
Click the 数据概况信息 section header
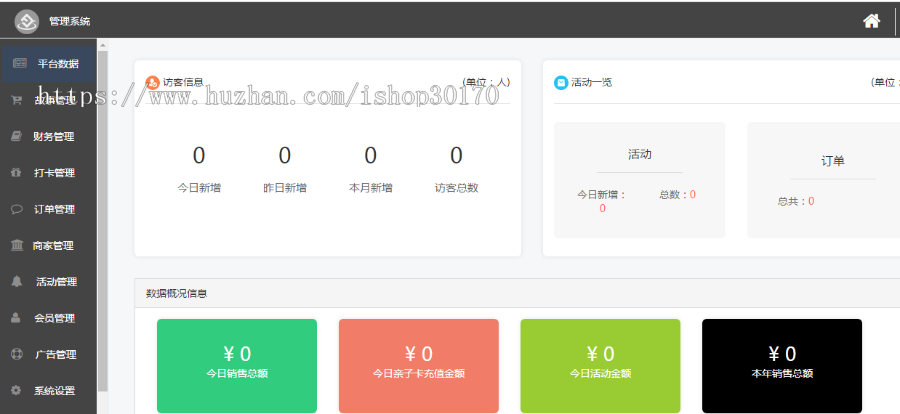click(x=176, y=293)
